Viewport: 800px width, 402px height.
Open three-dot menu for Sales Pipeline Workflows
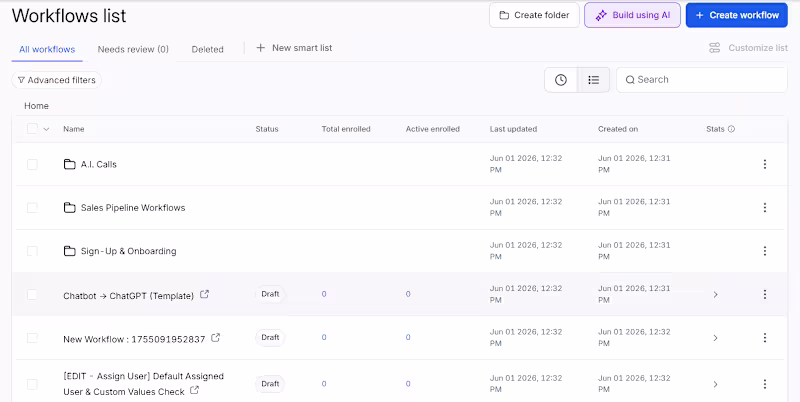point(765,208)
